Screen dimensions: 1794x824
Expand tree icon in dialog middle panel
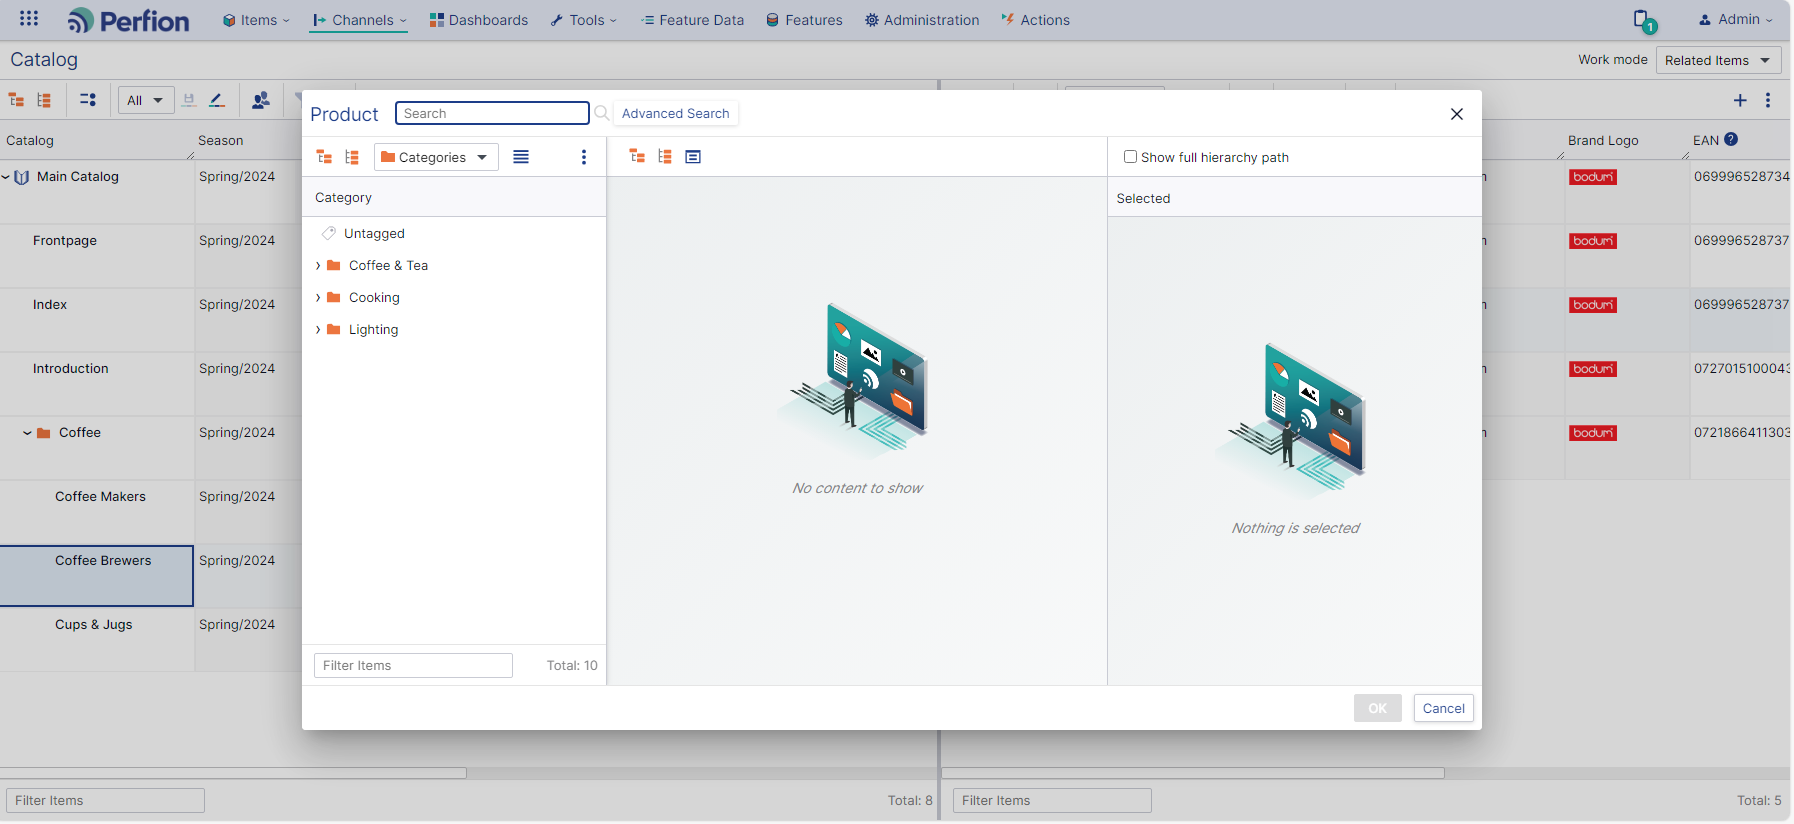click(x=665, y=156)
